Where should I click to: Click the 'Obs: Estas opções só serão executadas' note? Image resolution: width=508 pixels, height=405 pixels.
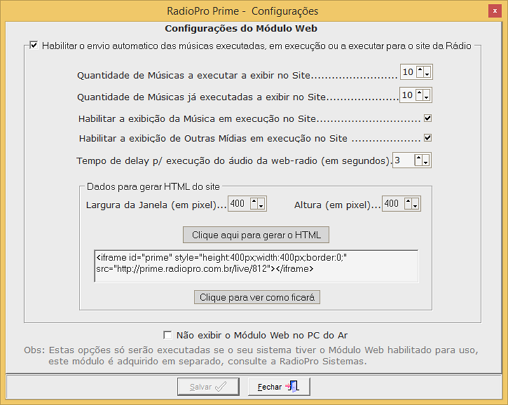point(251,356)
